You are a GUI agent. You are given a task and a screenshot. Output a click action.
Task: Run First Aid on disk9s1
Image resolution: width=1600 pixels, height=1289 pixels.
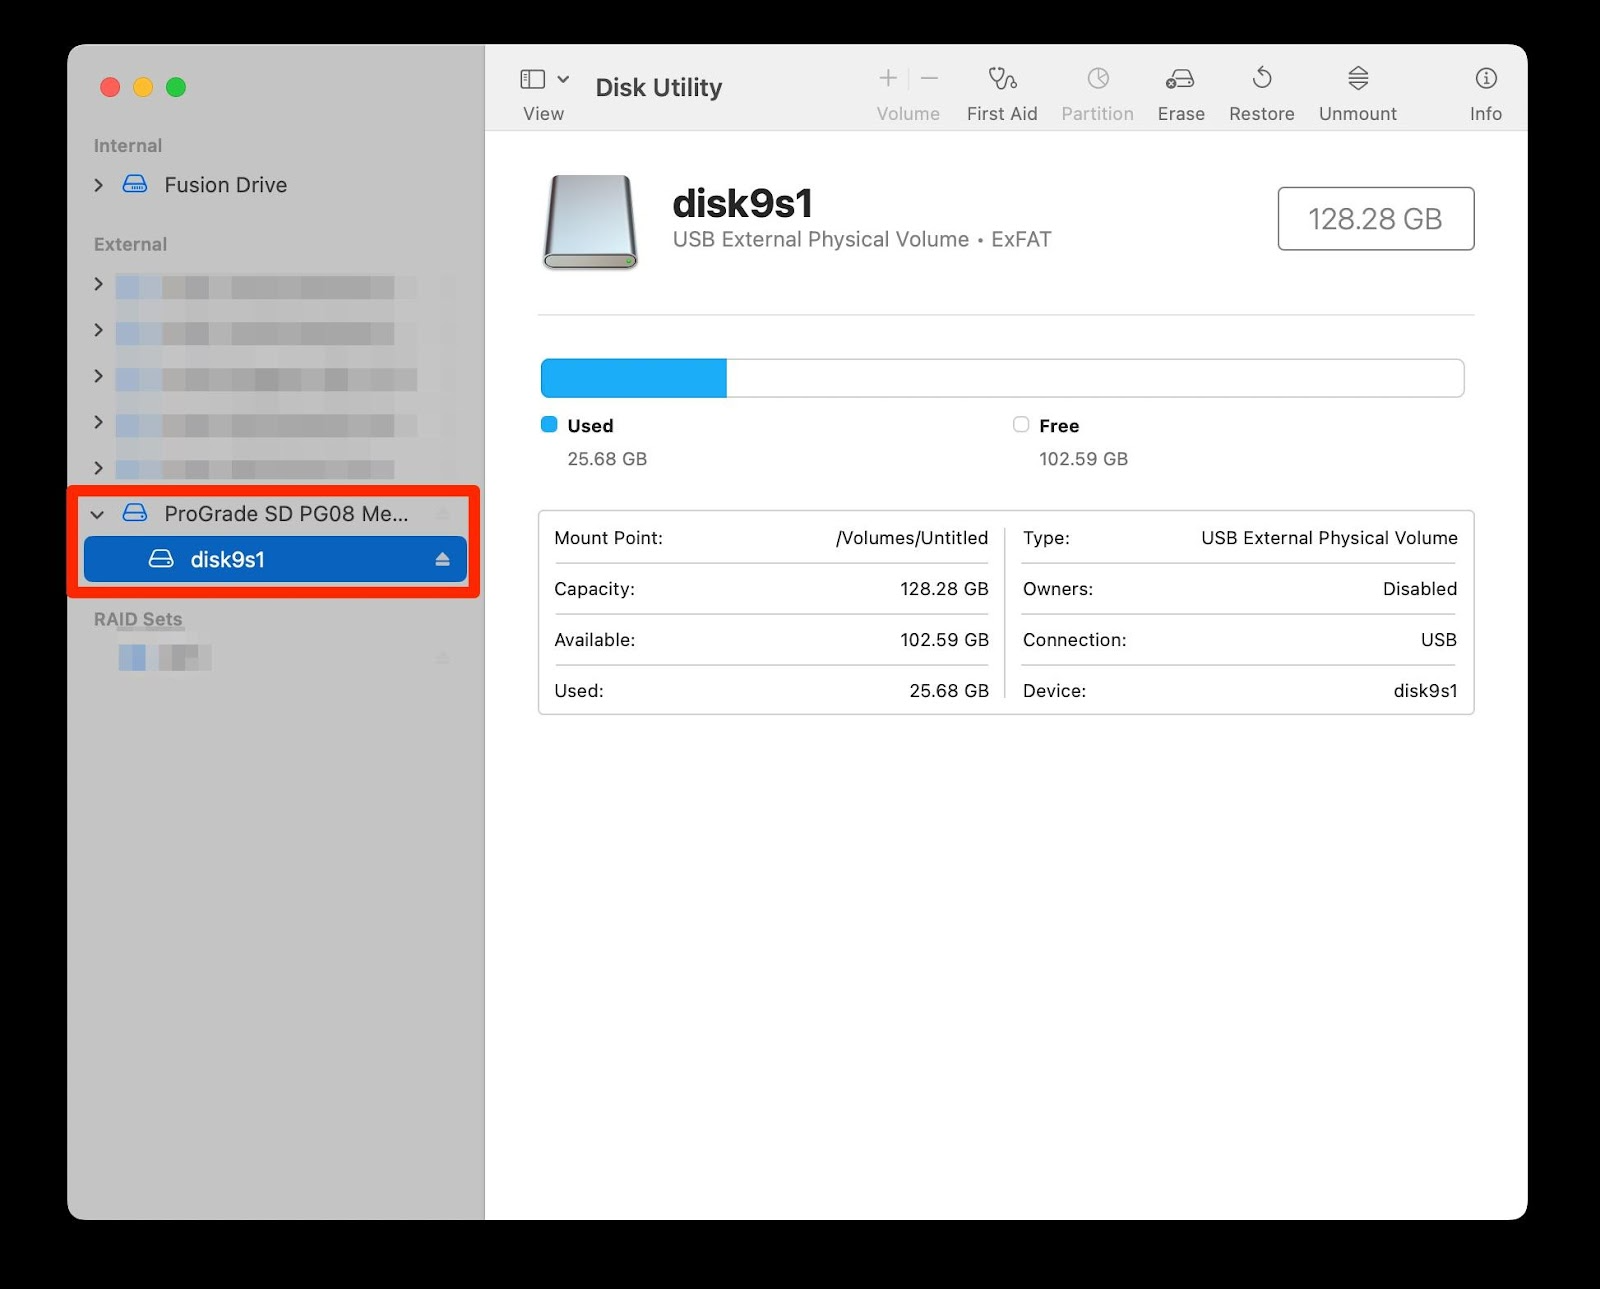(1001, 90)
